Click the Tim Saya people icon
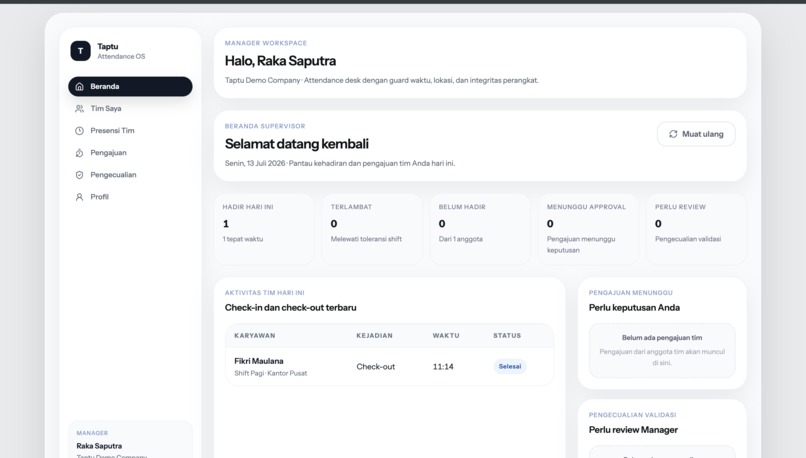Image resolution: width=806 pixels, height=458 pixels. 79,108
